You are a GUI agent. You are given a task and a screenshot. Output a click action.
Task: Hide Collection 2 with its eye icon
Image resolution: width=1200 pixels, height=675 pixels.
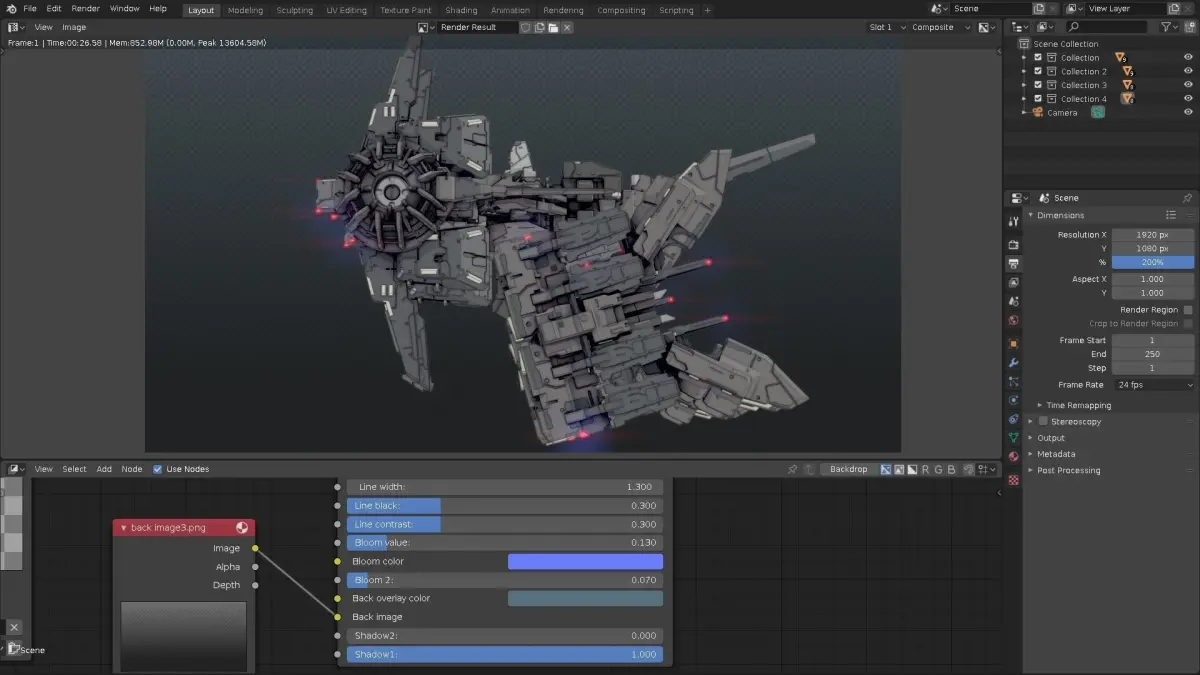click(x=1188, y=71)
